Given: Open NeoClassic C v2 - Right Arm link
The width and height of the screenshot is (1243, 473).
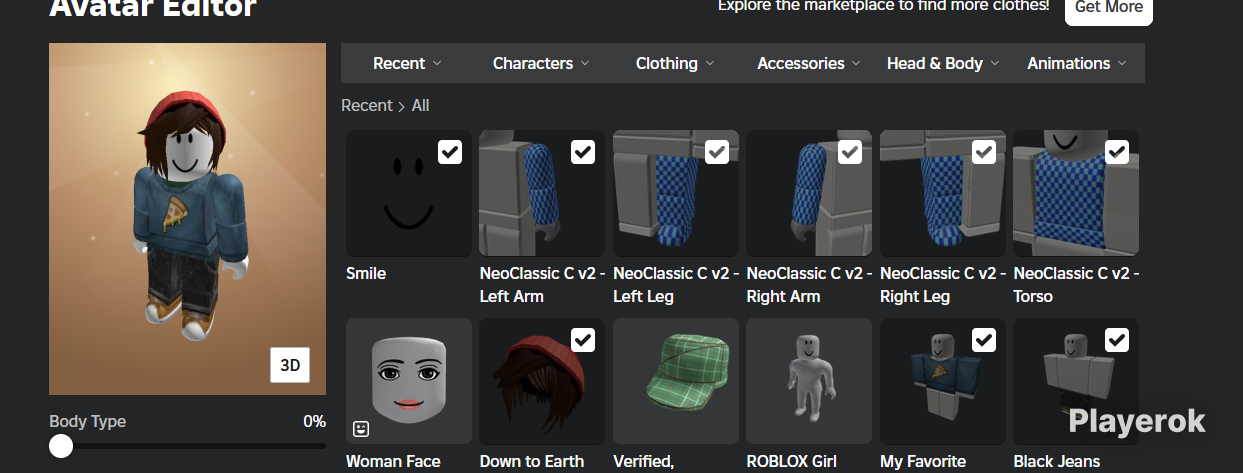Looking at the screenshot, I should (x=809, y=285).
